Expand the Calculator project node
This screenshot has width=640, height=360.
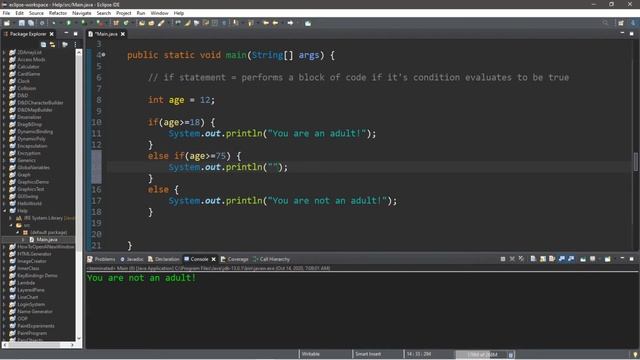click(x=4, y=67)
